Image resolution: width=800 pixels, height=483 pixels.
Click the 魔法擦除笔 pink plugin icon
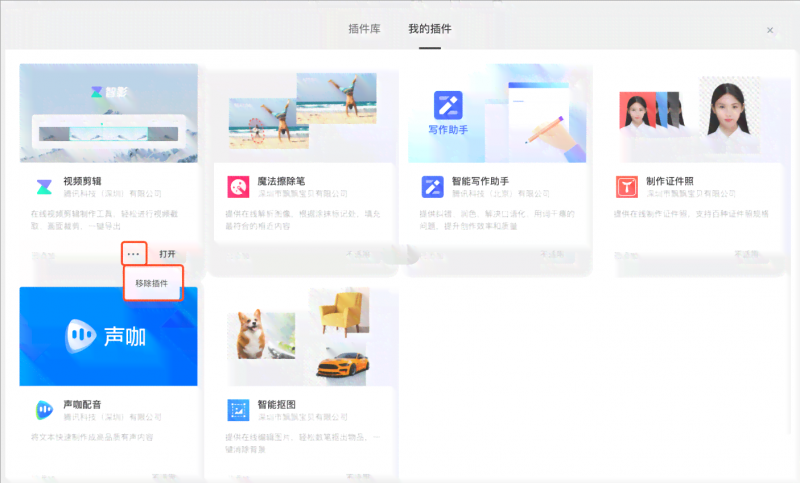pos(238,186)
